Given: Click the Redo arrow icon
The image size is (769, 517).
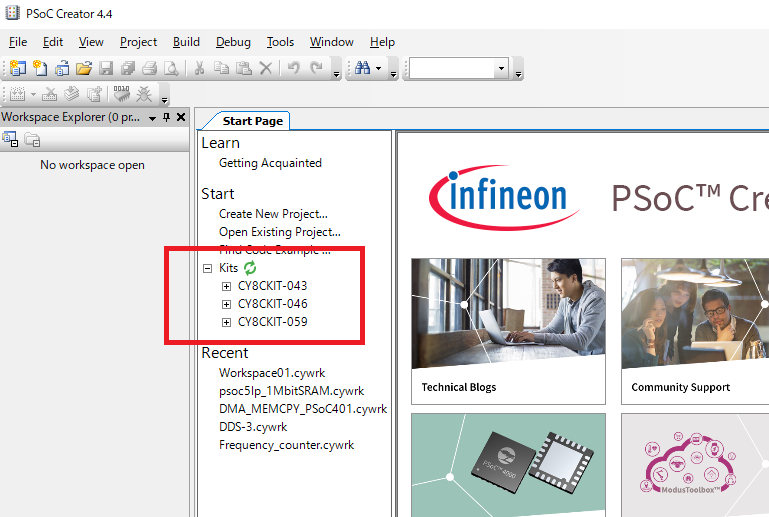Looking at the screenshot, I should pyautogui.click(x=316, y=67).
